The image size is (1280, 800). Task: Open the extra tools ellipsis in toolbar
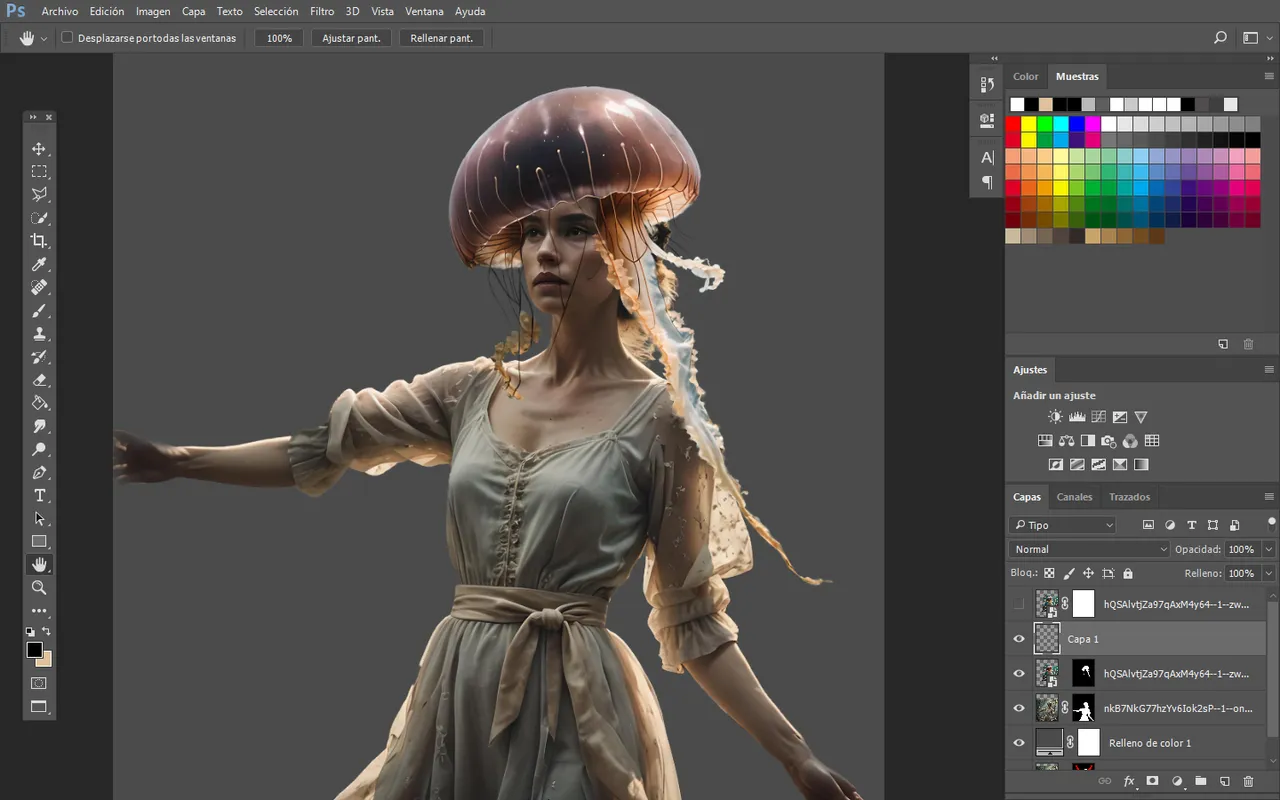pos(39,611)
